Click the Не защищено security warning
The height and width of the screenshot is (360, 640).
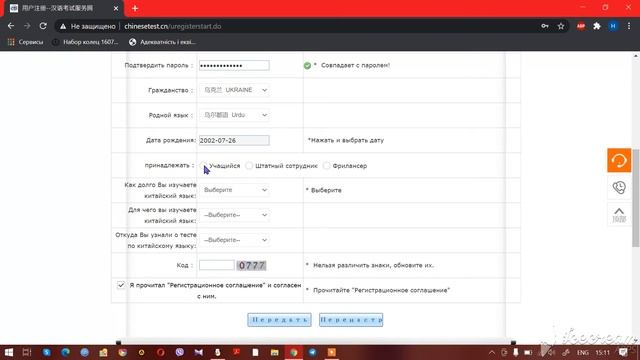click(87, 26)
